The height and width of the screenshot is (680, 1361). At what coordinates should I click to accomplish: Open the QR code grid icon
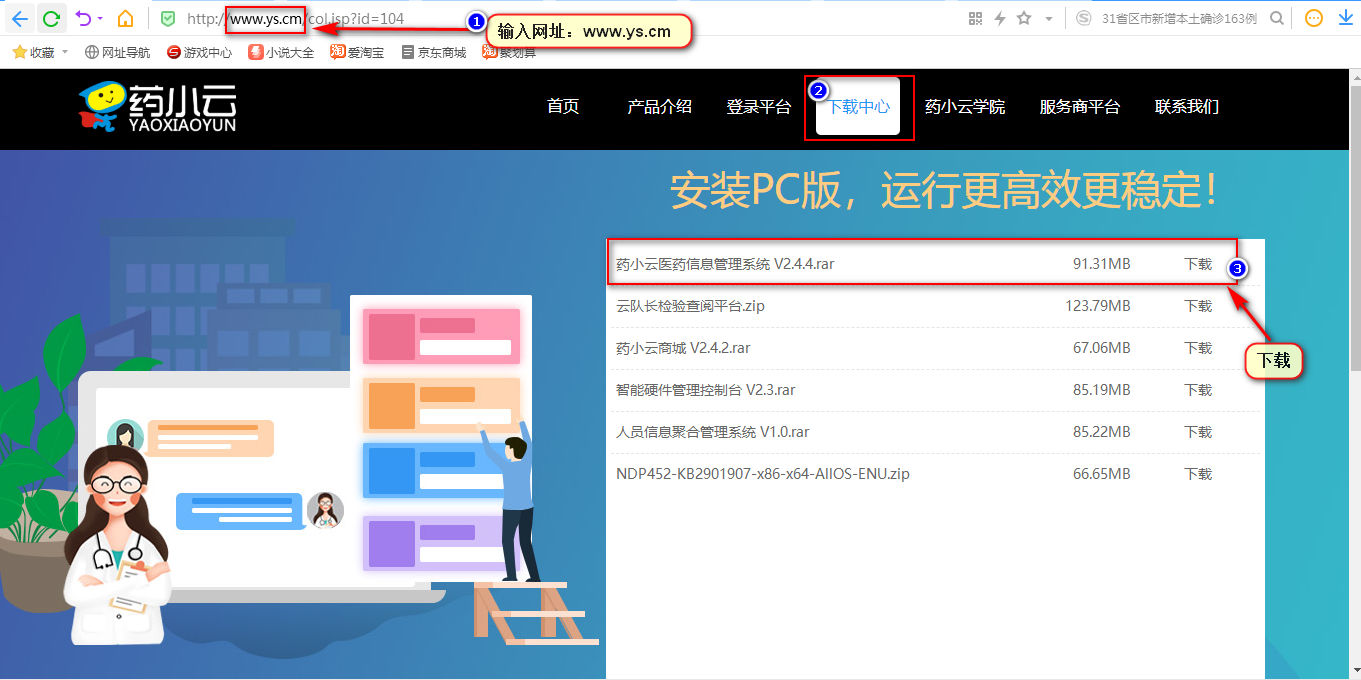click(x=976, y=18)
